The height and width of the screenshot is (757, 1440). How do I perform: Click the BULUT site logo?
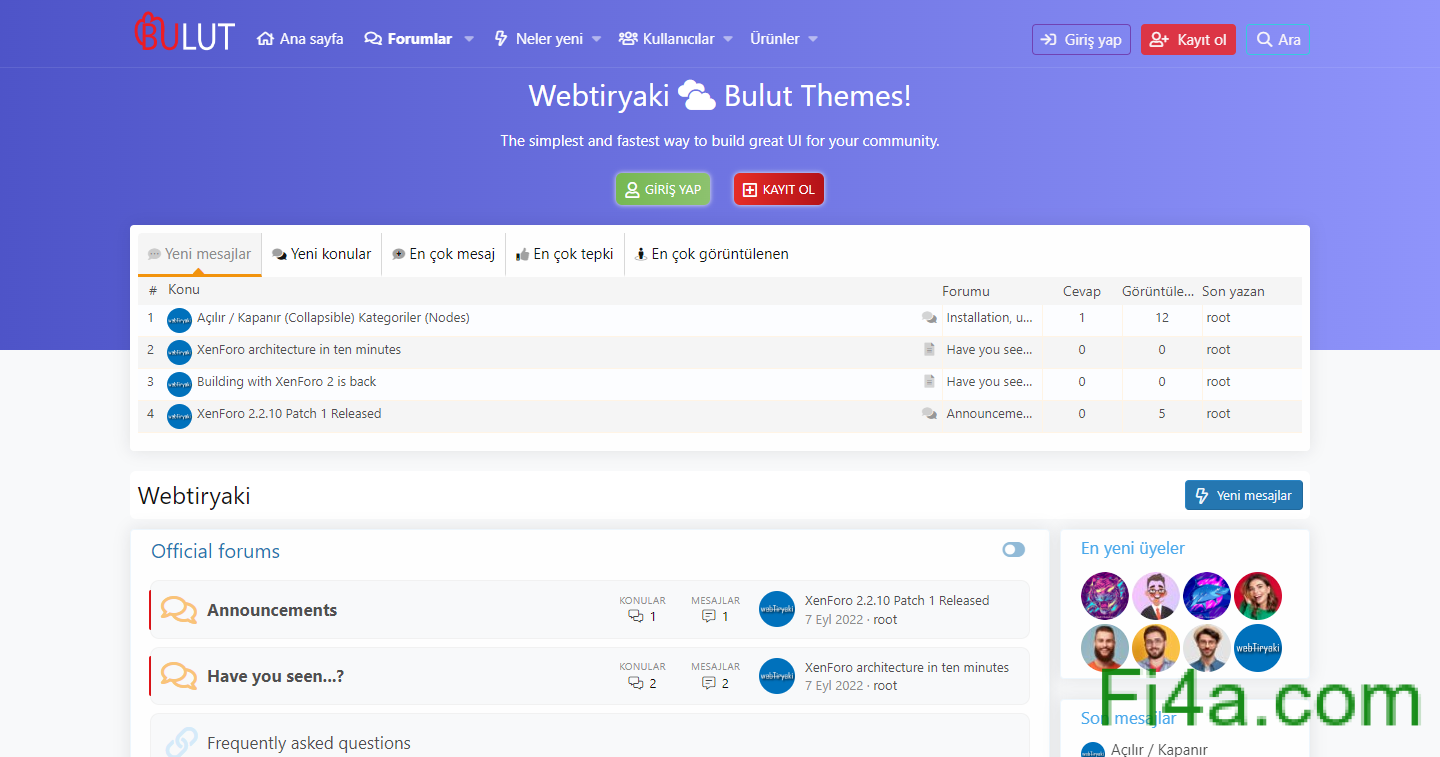coord(184,35)
